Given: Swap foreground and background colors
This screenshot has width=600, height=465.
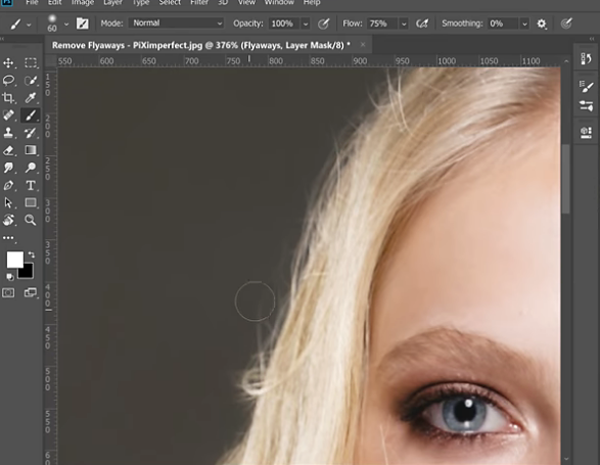Looking at the screenshot, I should click(x=31, y=255).
